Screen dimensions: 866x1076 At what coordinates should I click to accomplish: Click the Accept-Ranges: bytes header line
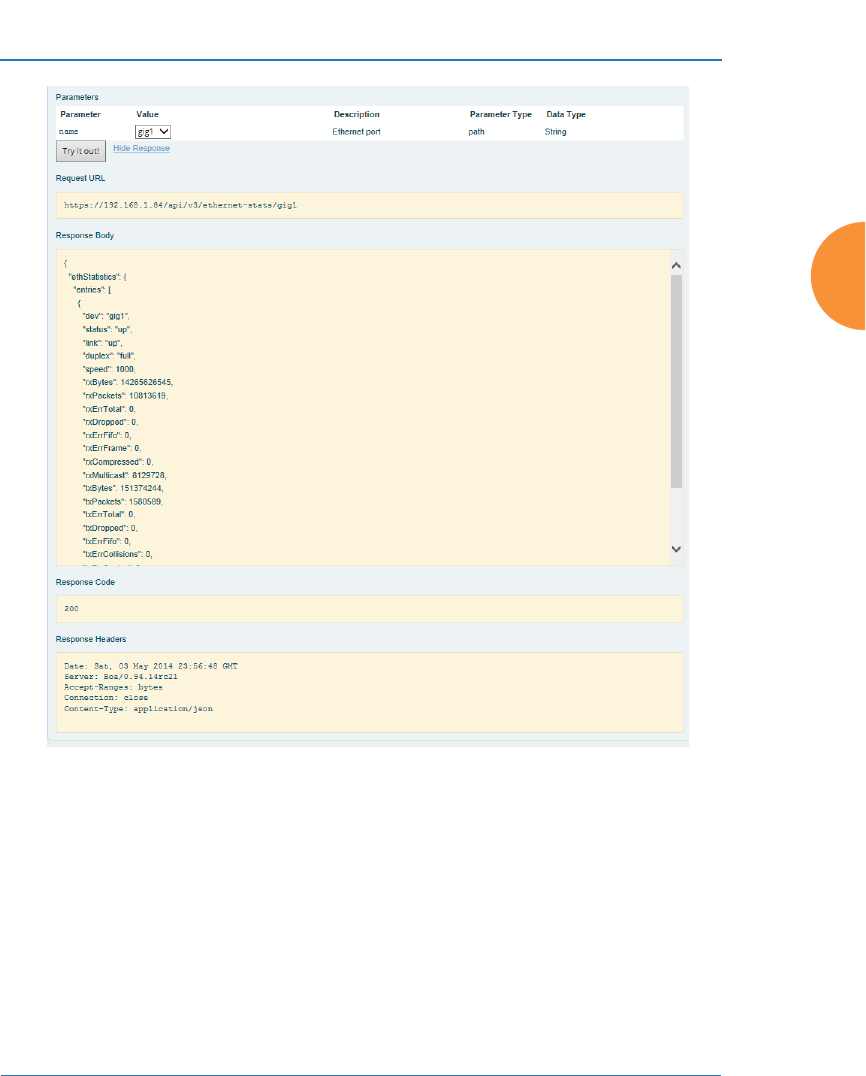(x=113, y=688)
